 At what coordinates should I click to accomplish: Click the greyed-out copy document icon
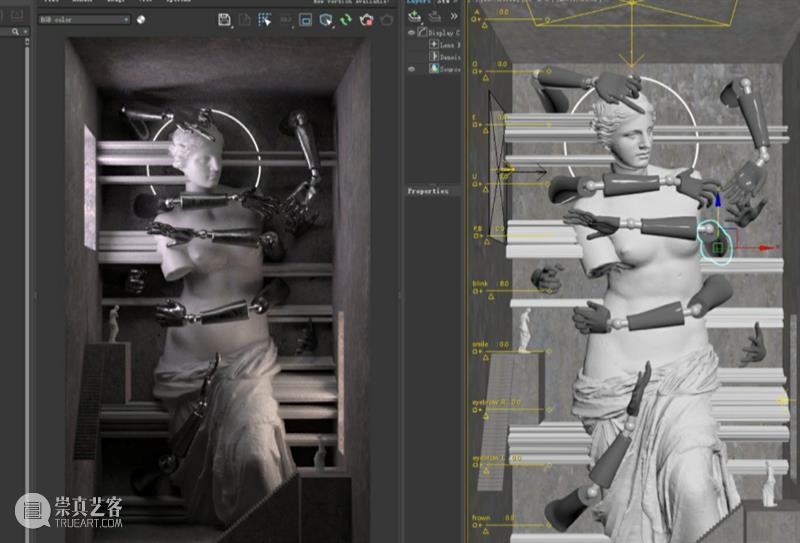click(245, 20)
